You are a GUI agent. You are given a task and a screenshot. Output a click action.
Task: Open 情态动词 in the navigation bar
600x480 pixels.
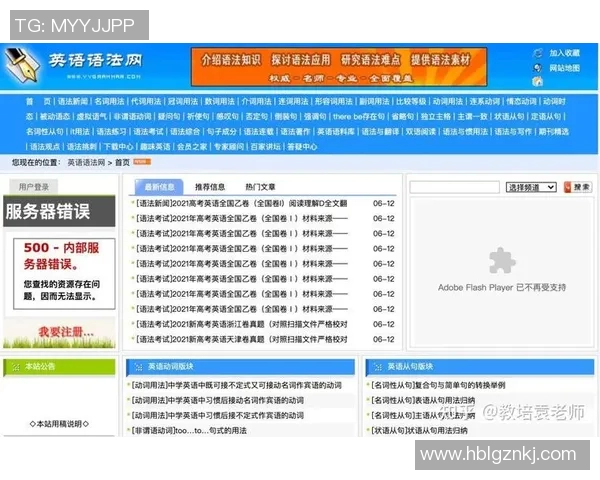(521, 101)
